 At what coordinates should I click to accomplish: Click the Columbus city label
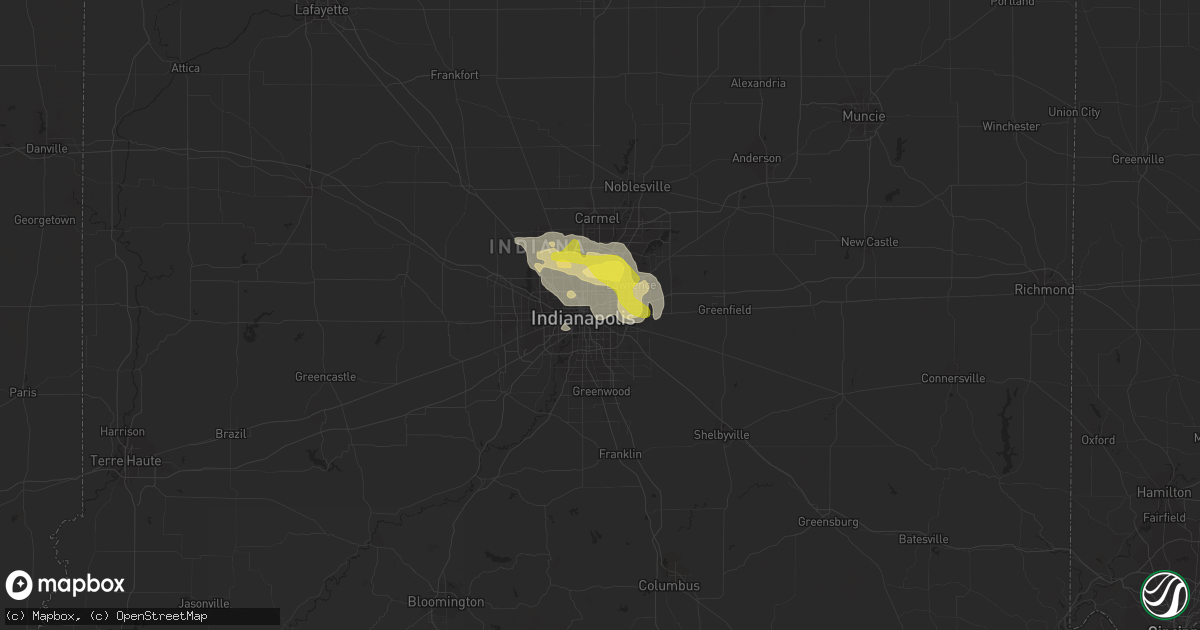pos(669,585)
